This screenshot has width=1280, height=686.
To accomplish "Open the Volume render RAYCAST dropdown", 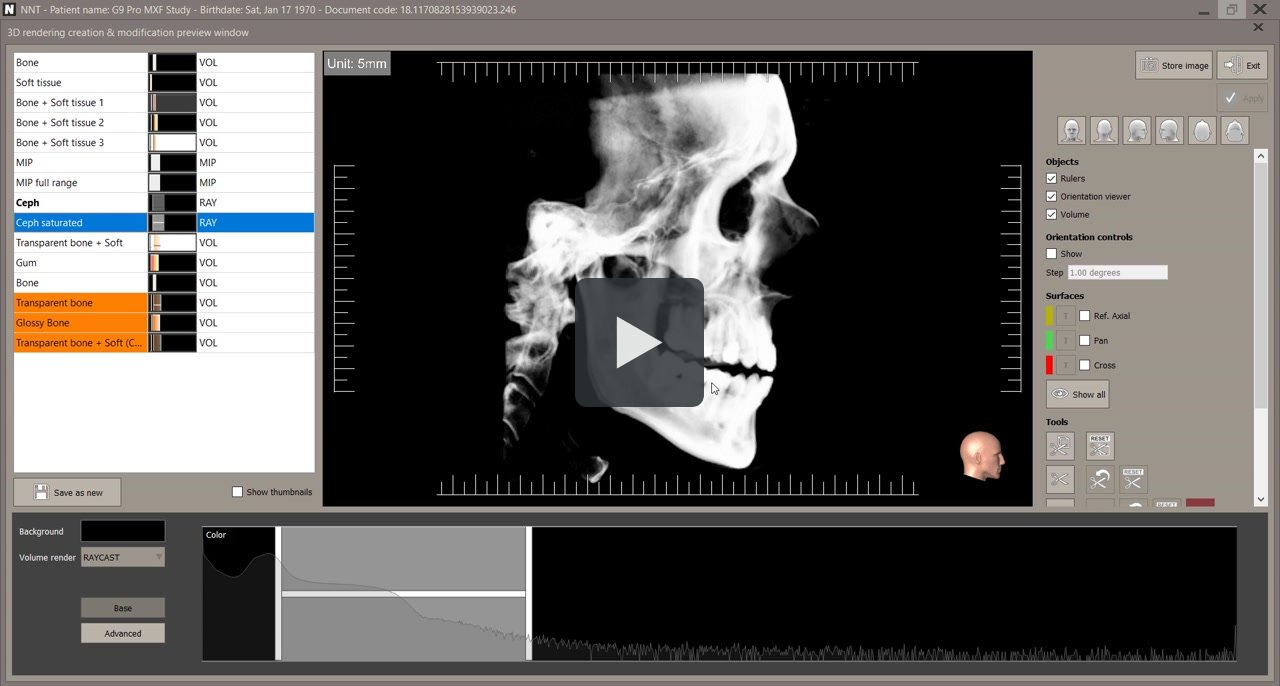I will 123,557.
